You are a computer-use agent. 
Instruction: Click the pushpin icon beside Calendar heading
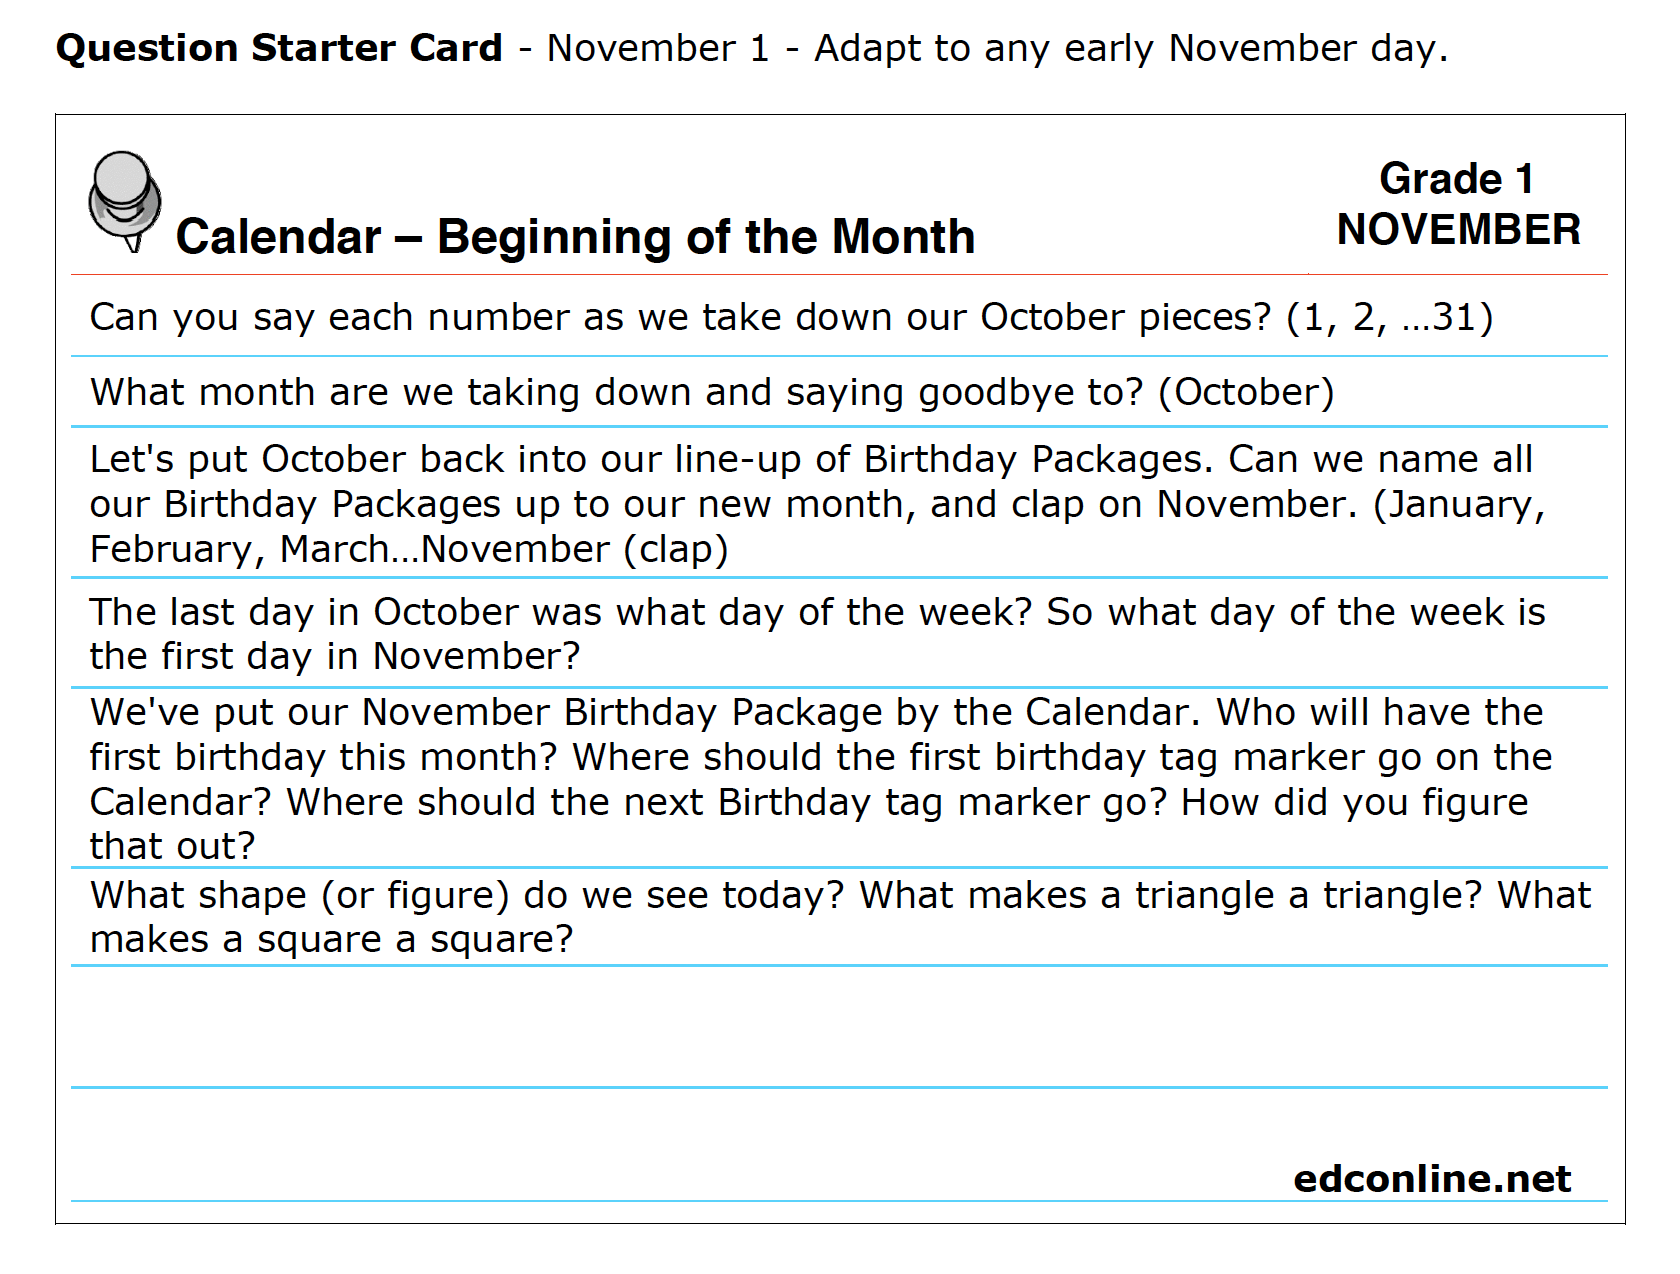pyautogui.click(x=125, y=201)
